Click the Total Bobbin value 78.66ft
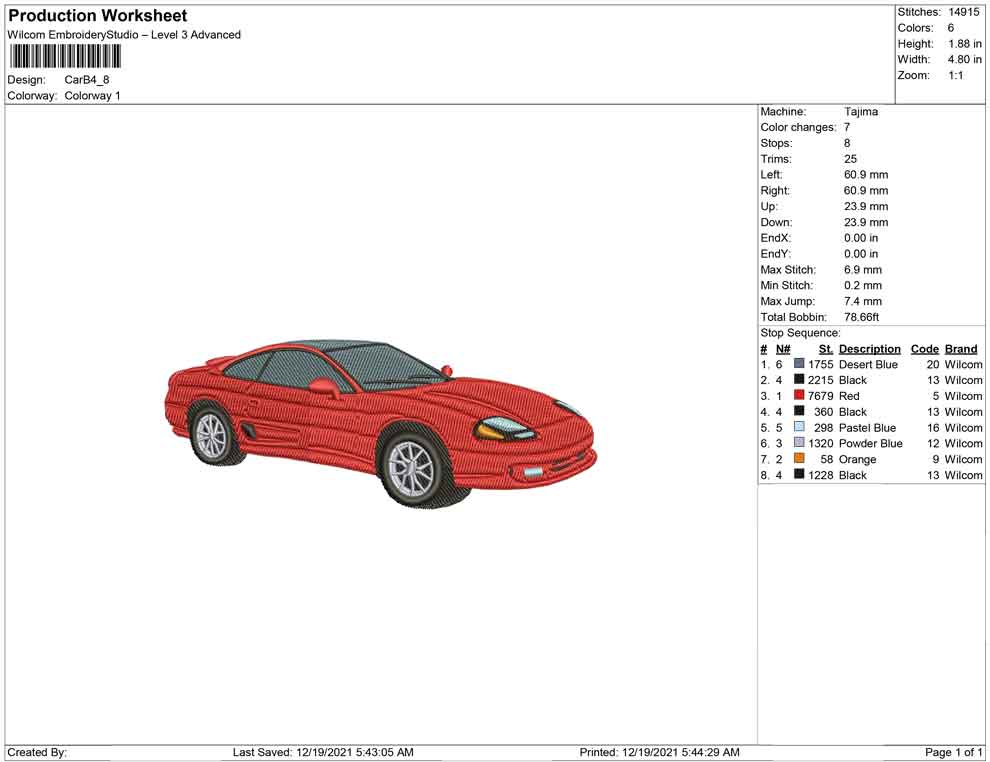 coord(861,317)
